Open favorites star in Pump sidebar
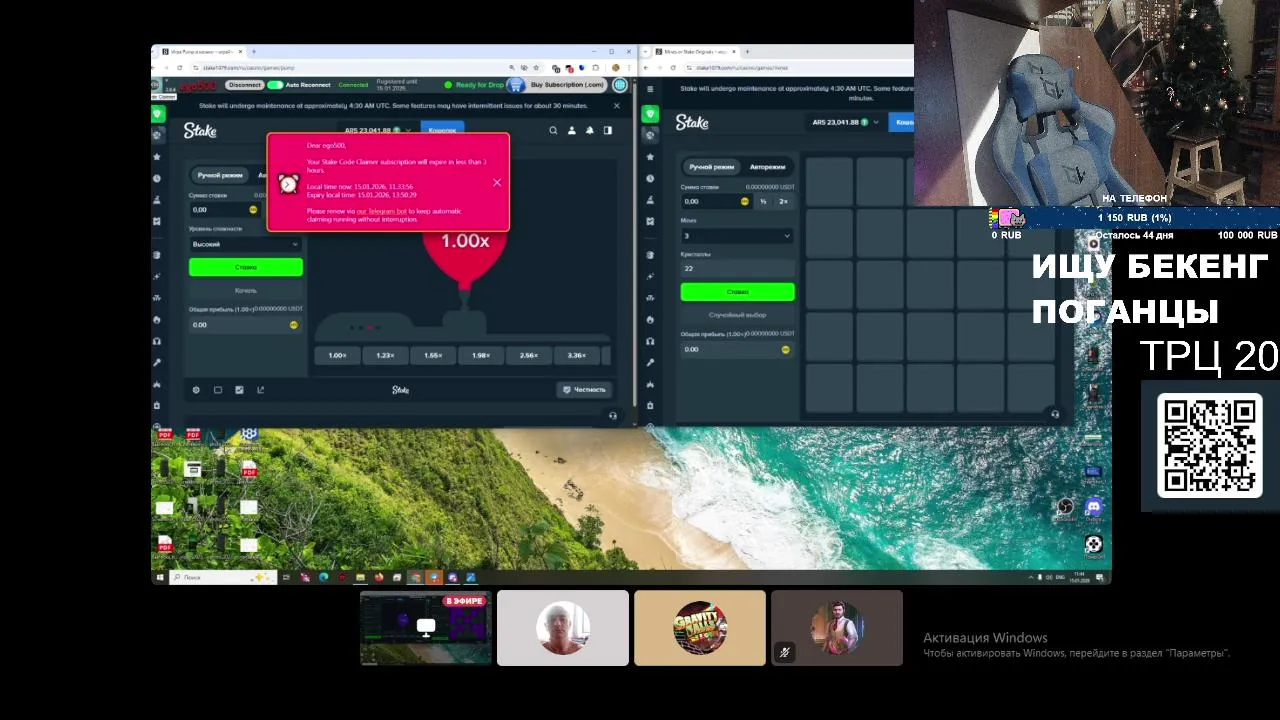 tap(157, 157)
